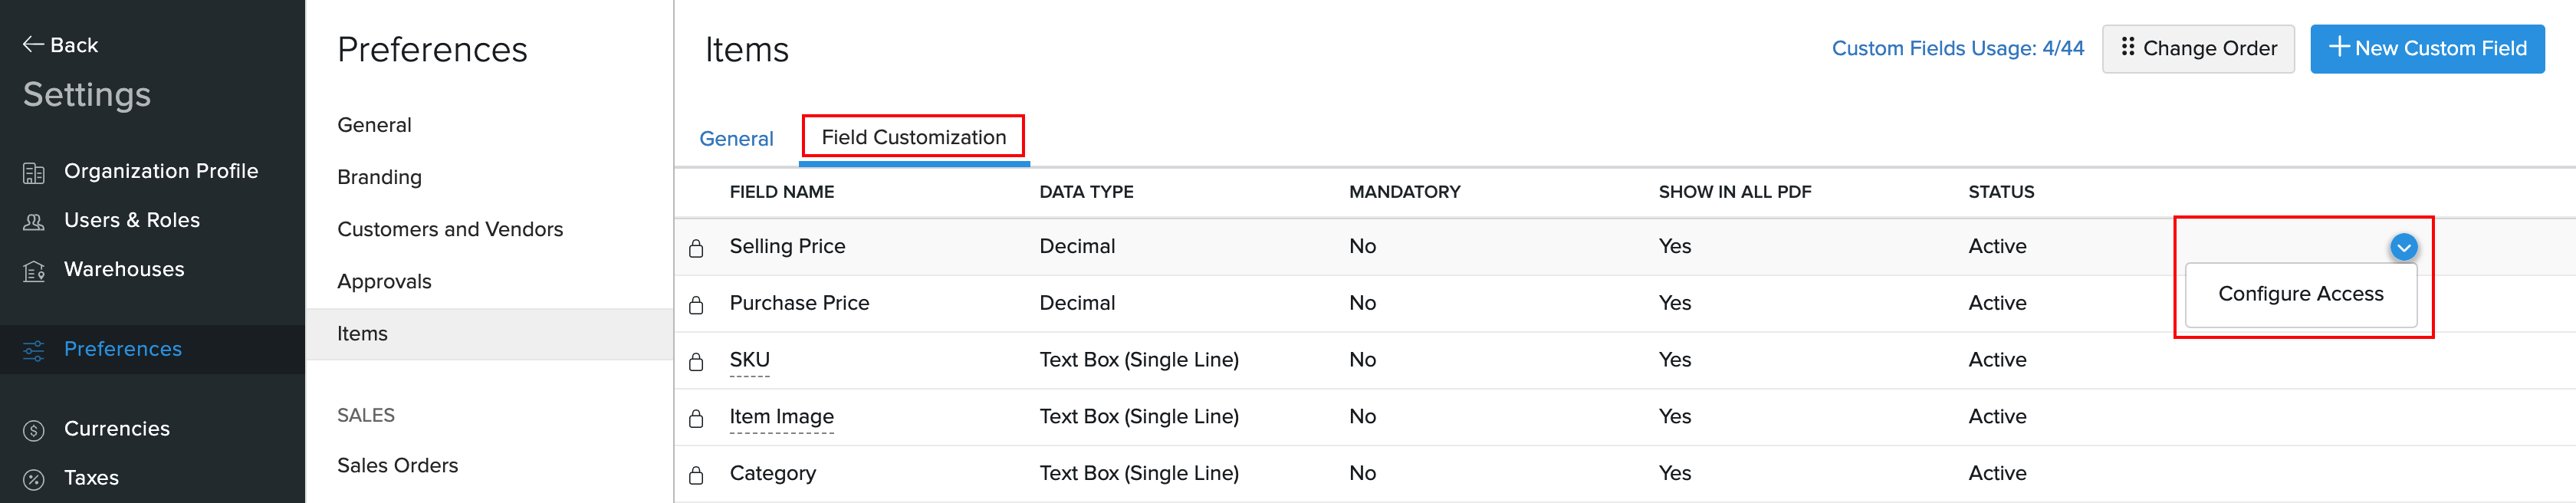2576x503 pixels.
Task: Click the Organization Profile building icon
Action: tap(34, 173)
